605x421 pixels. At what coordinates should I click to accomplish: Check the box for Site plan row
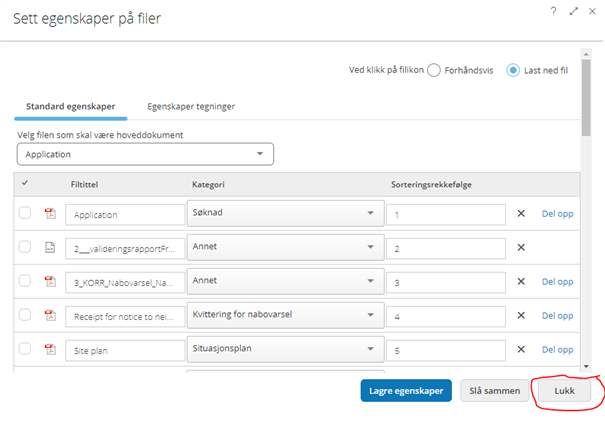[25, 348]
